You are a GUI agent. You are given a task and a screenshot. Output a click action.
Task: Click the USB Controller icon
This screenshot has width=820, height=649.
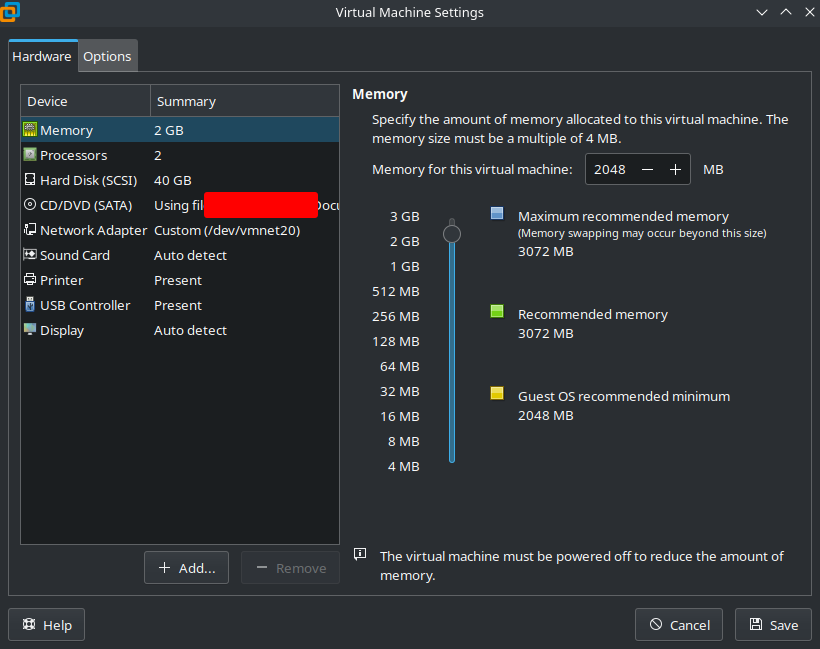(30, 305)
